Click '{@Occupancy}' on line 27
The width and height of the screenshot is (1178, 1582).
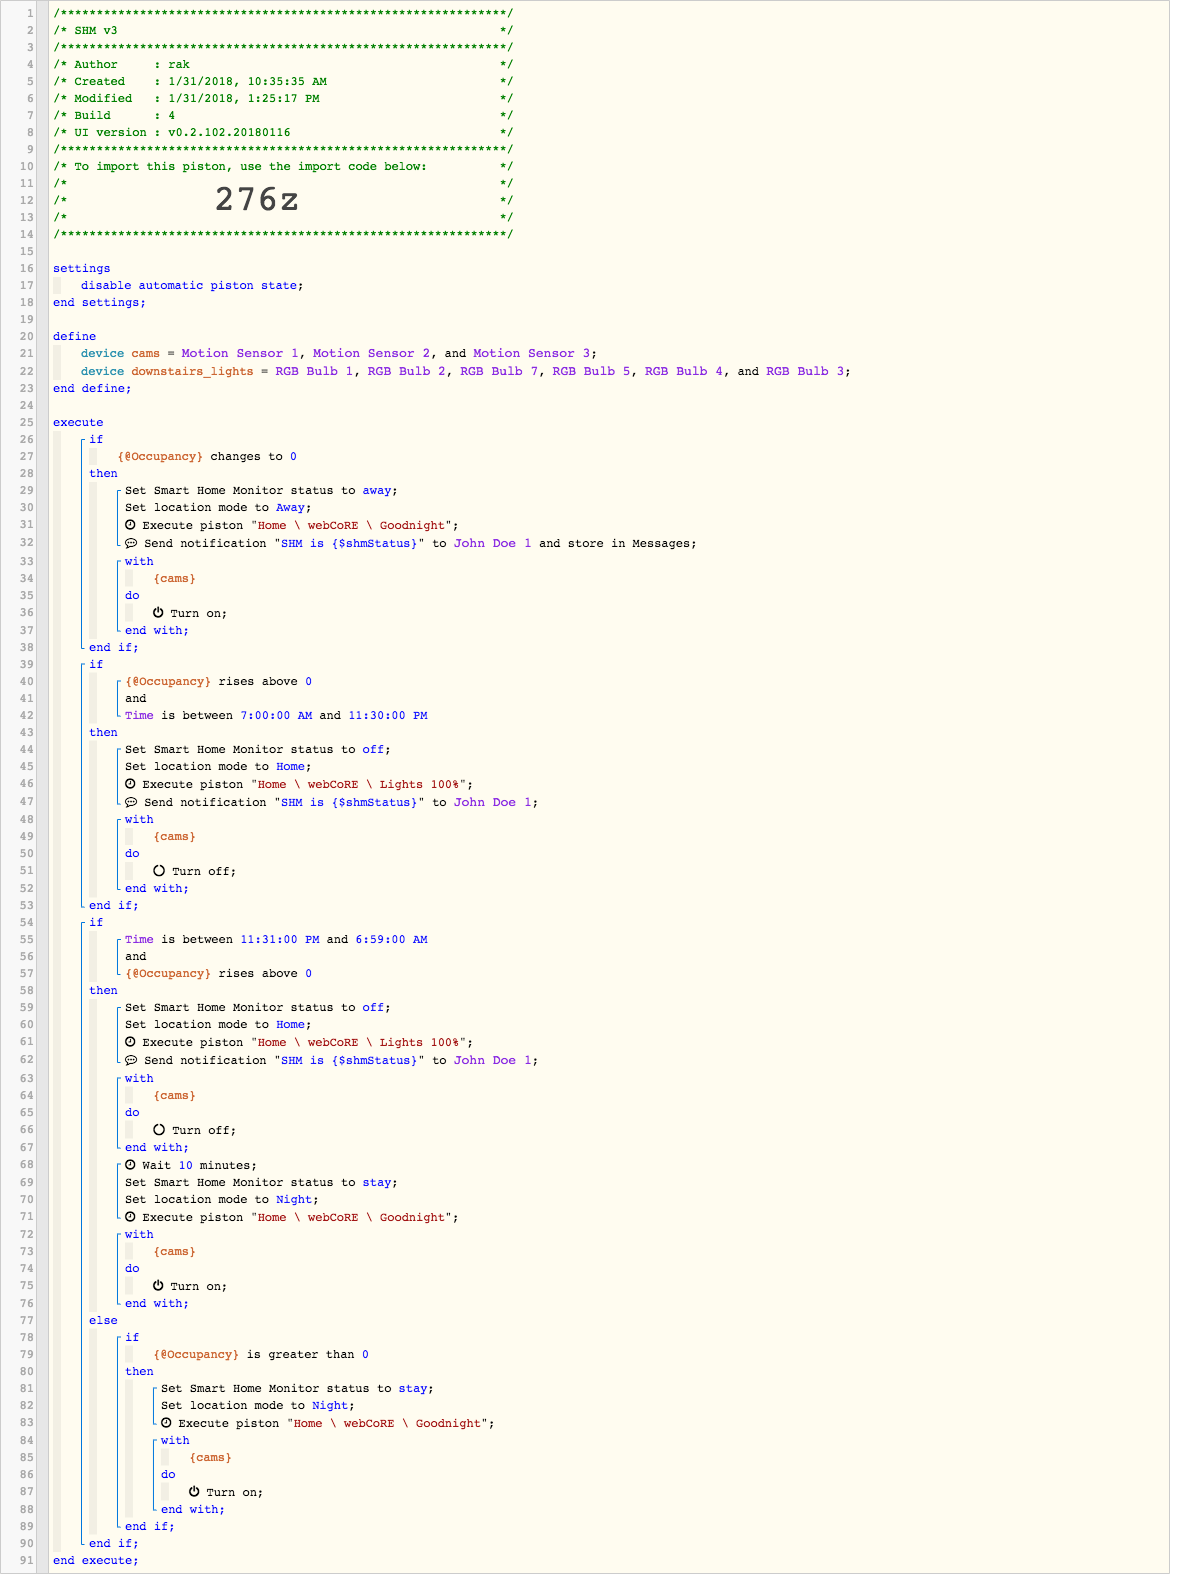pyautogui.click(x=160, y=456)
